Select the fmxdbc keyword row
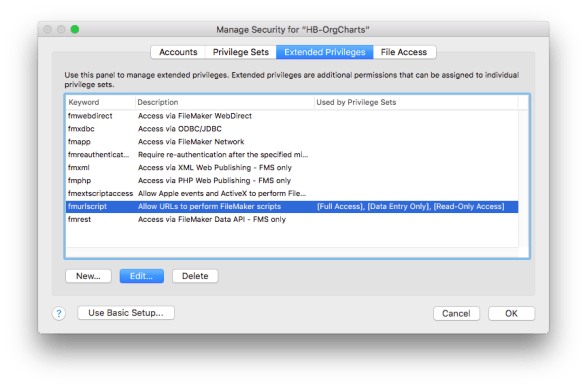Screen dimensions: 587x388 292,129
